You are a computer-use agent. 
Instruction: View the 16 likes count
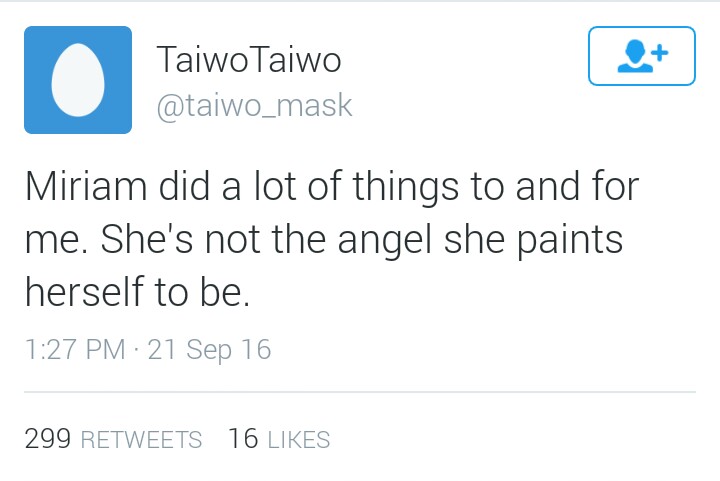point(243,438)
